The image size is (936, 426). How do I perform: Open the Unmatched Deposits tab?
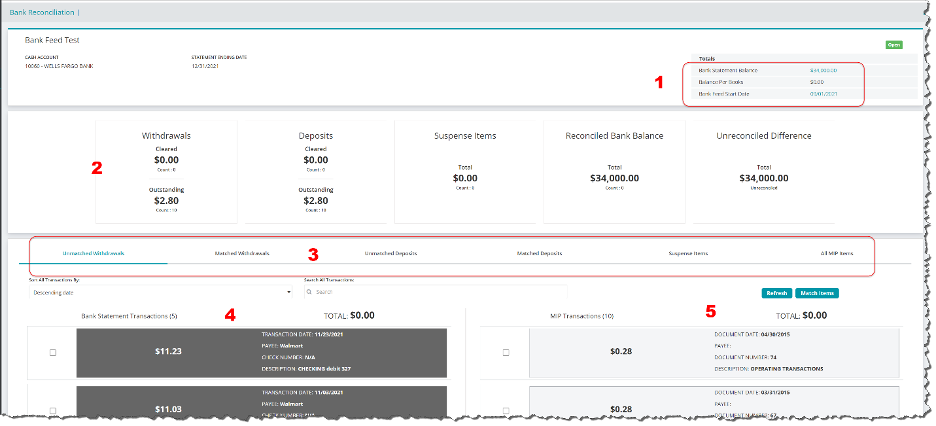click(x=391, y=254)
